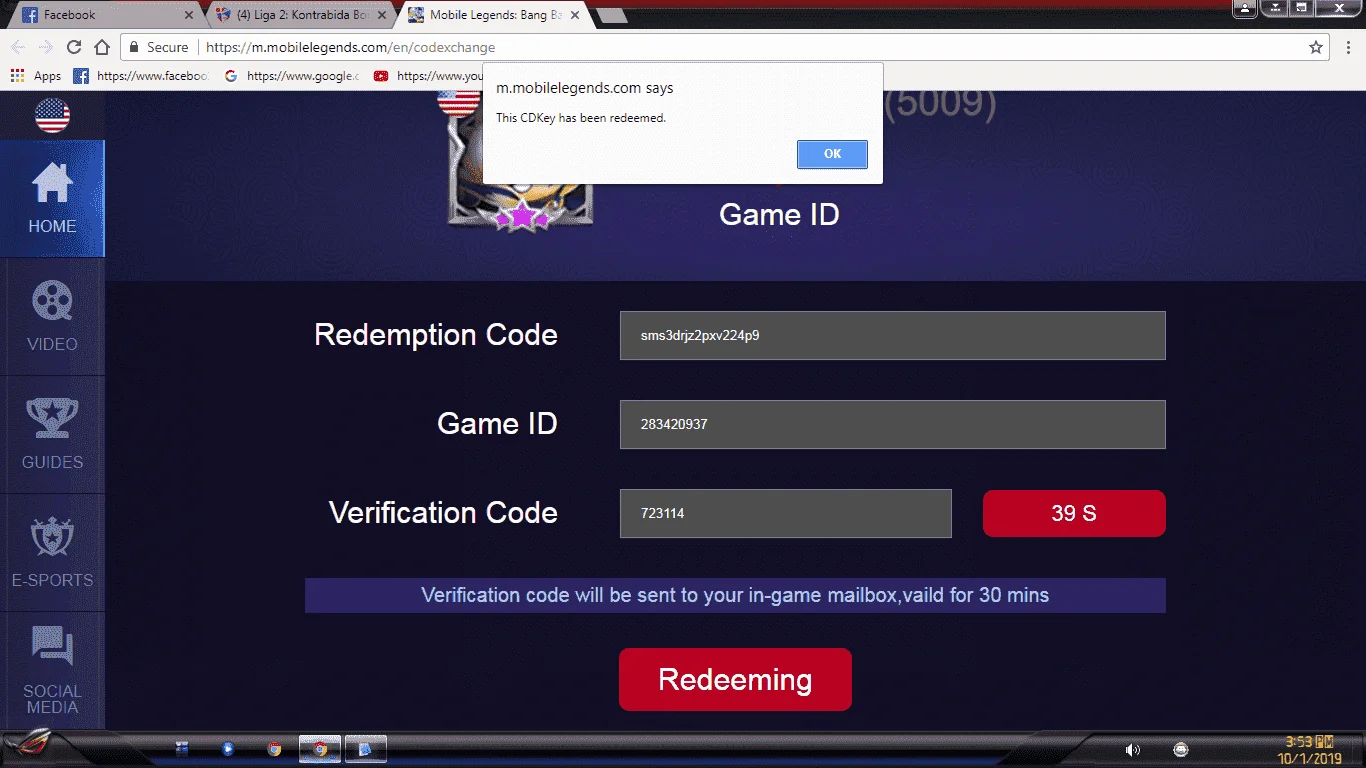
Task: Close the Mobile Legends tab
Action: (575, 15)
